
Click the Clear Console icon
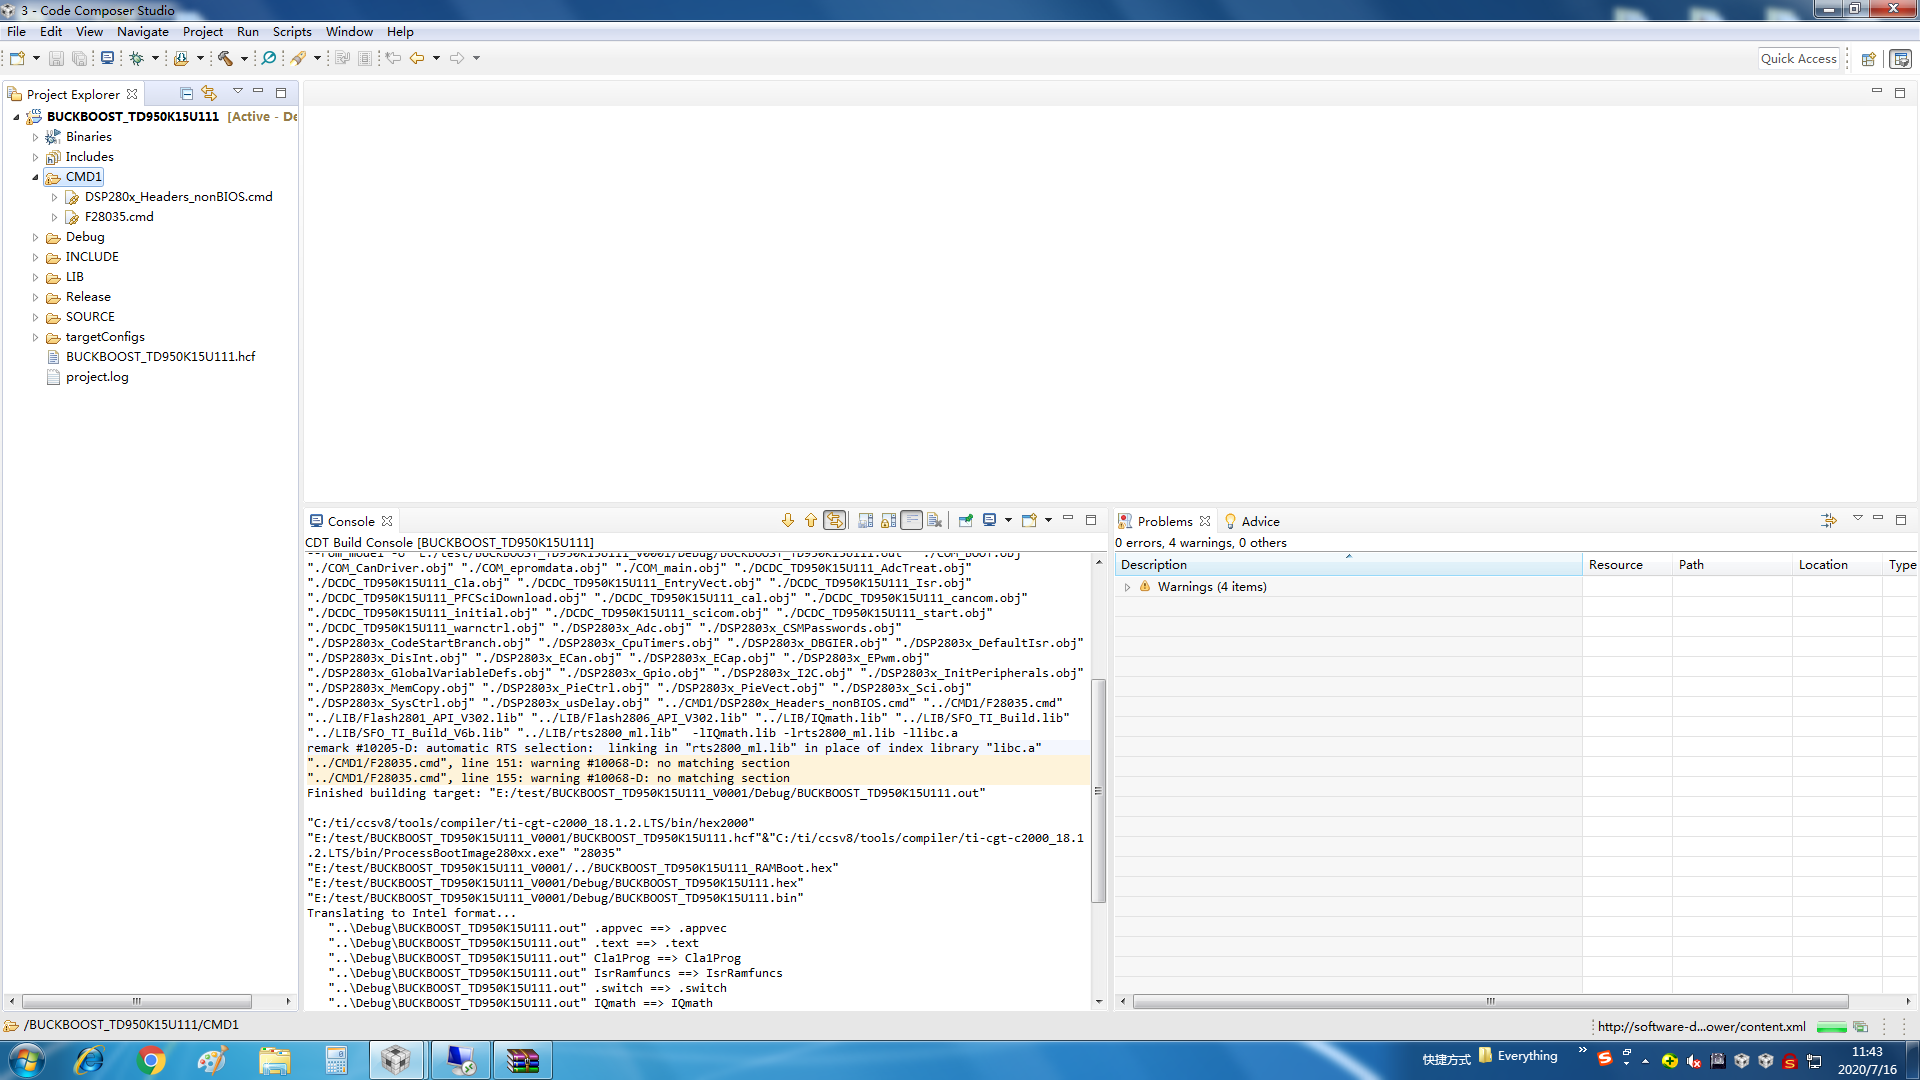tap(934, 520)
